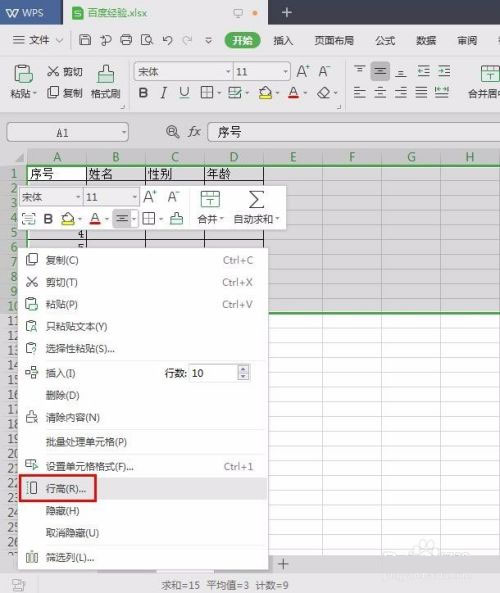Image resolution: width=500 pixels, height=593 pixels.
Task: Click the Save icon in quick toolbar
Action: 85,40
